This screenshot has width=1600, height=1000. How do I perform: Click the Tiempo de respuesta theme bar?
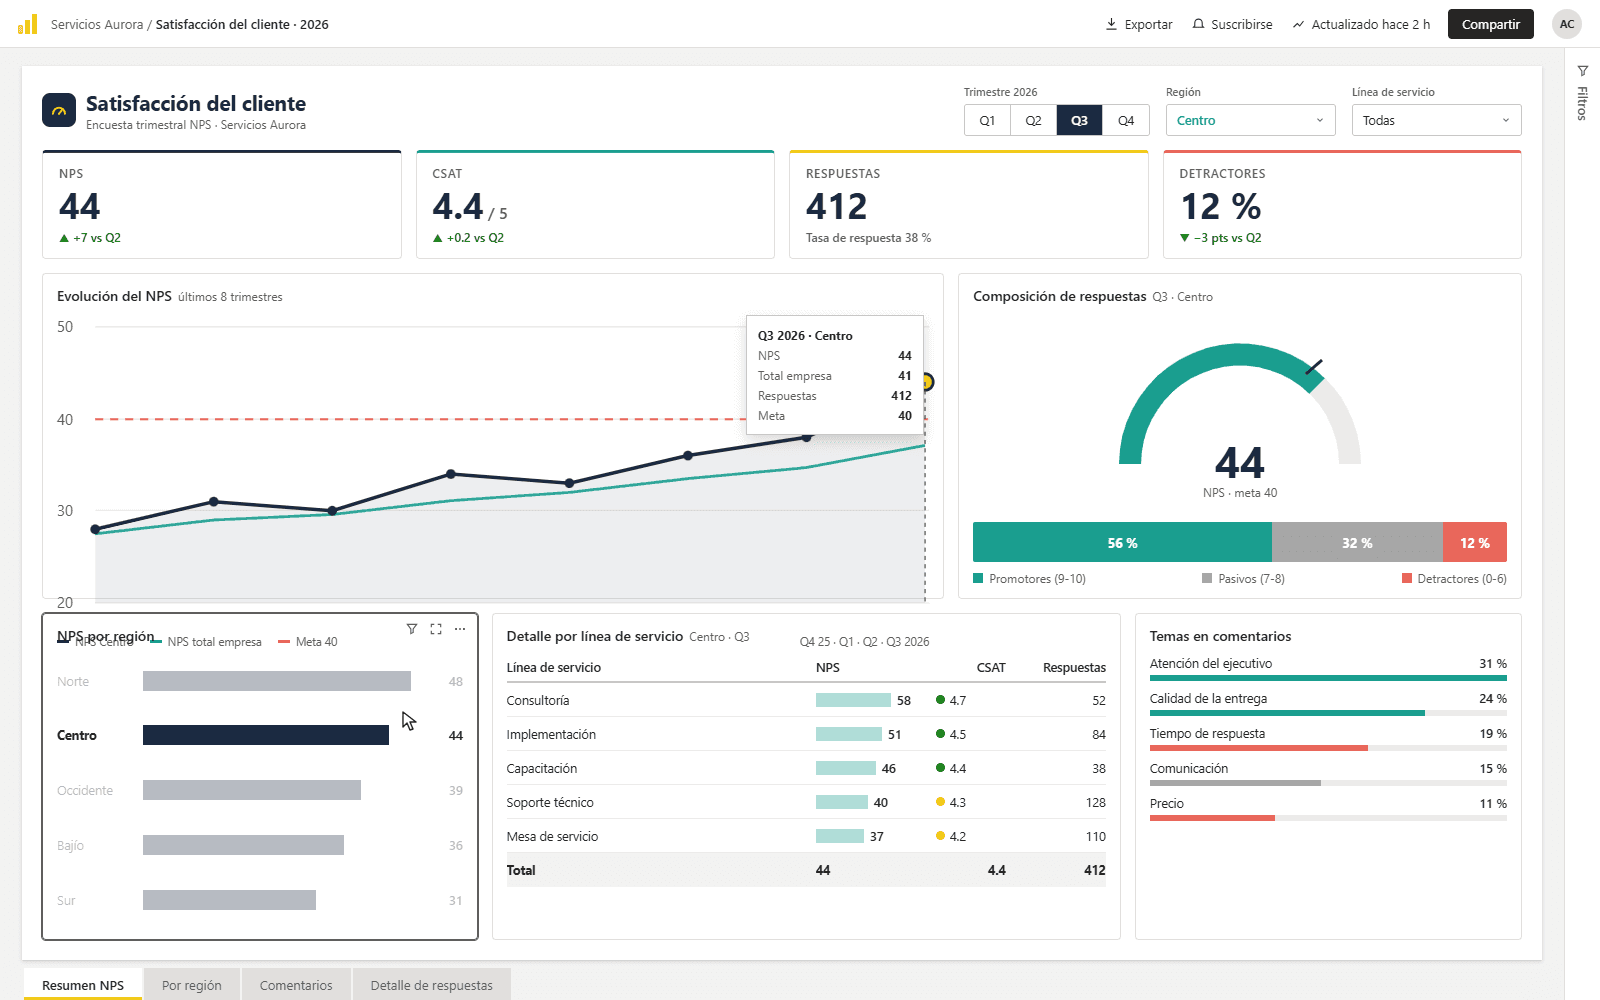pos(1328,748)
